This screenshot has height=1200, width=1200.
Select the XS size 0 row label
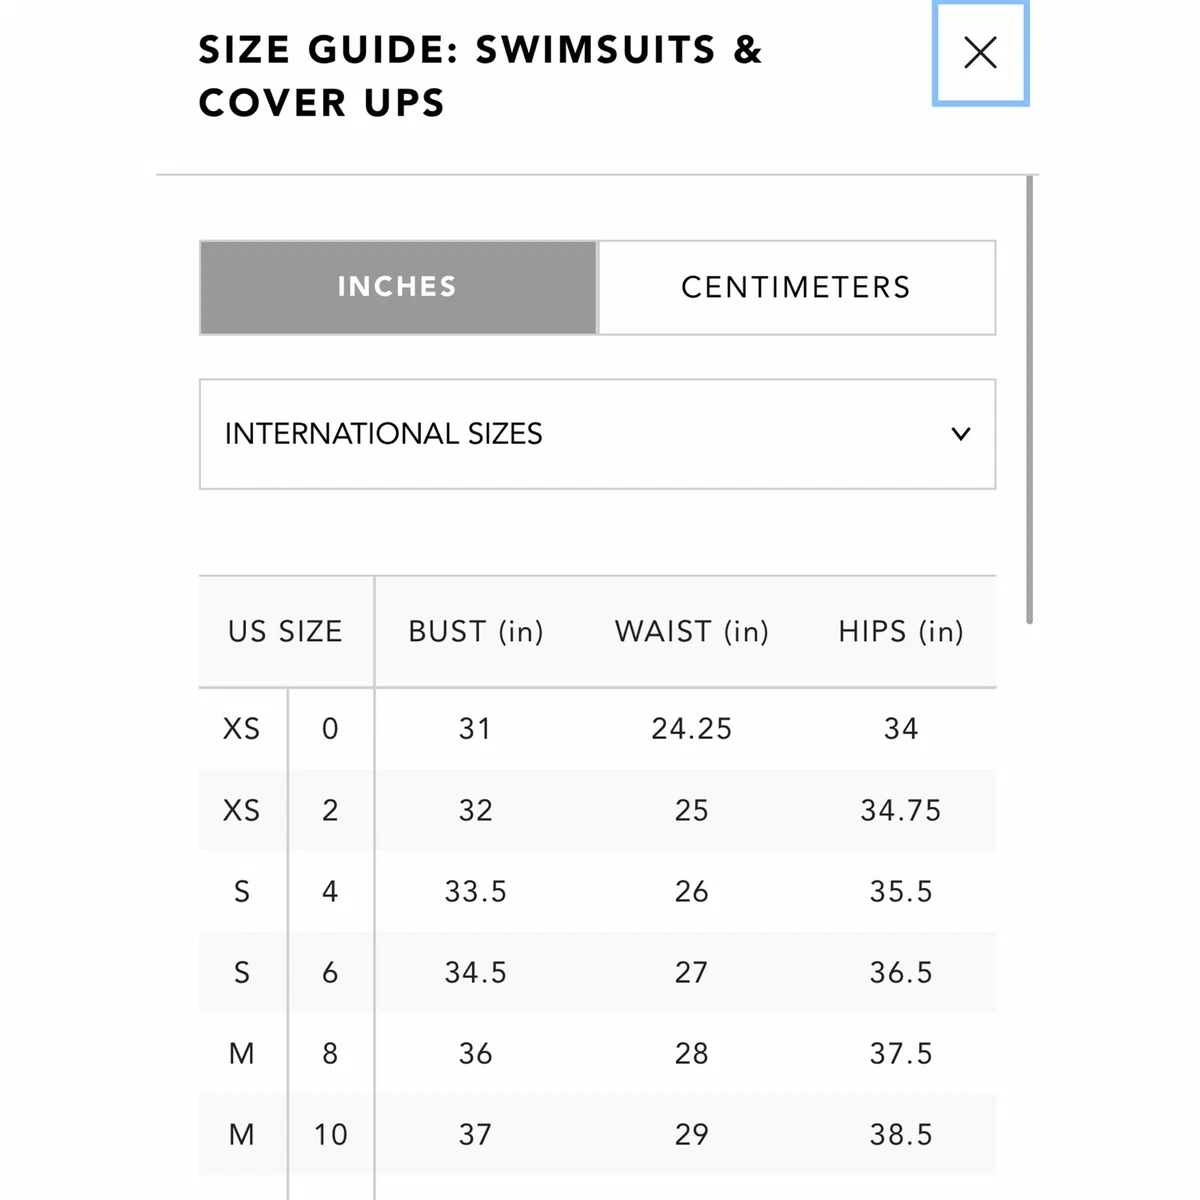(x=241, y=729)
